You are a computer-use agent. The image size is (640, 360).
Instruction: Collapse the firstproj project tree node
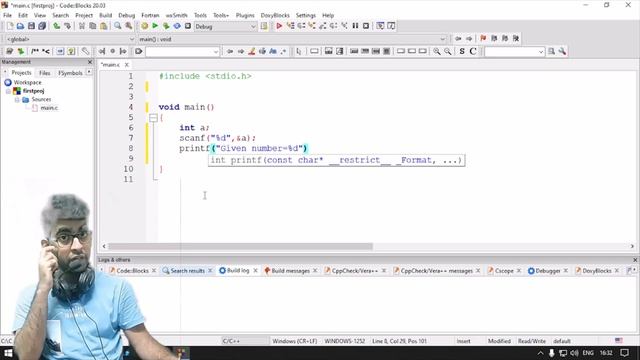pos(8,91)
